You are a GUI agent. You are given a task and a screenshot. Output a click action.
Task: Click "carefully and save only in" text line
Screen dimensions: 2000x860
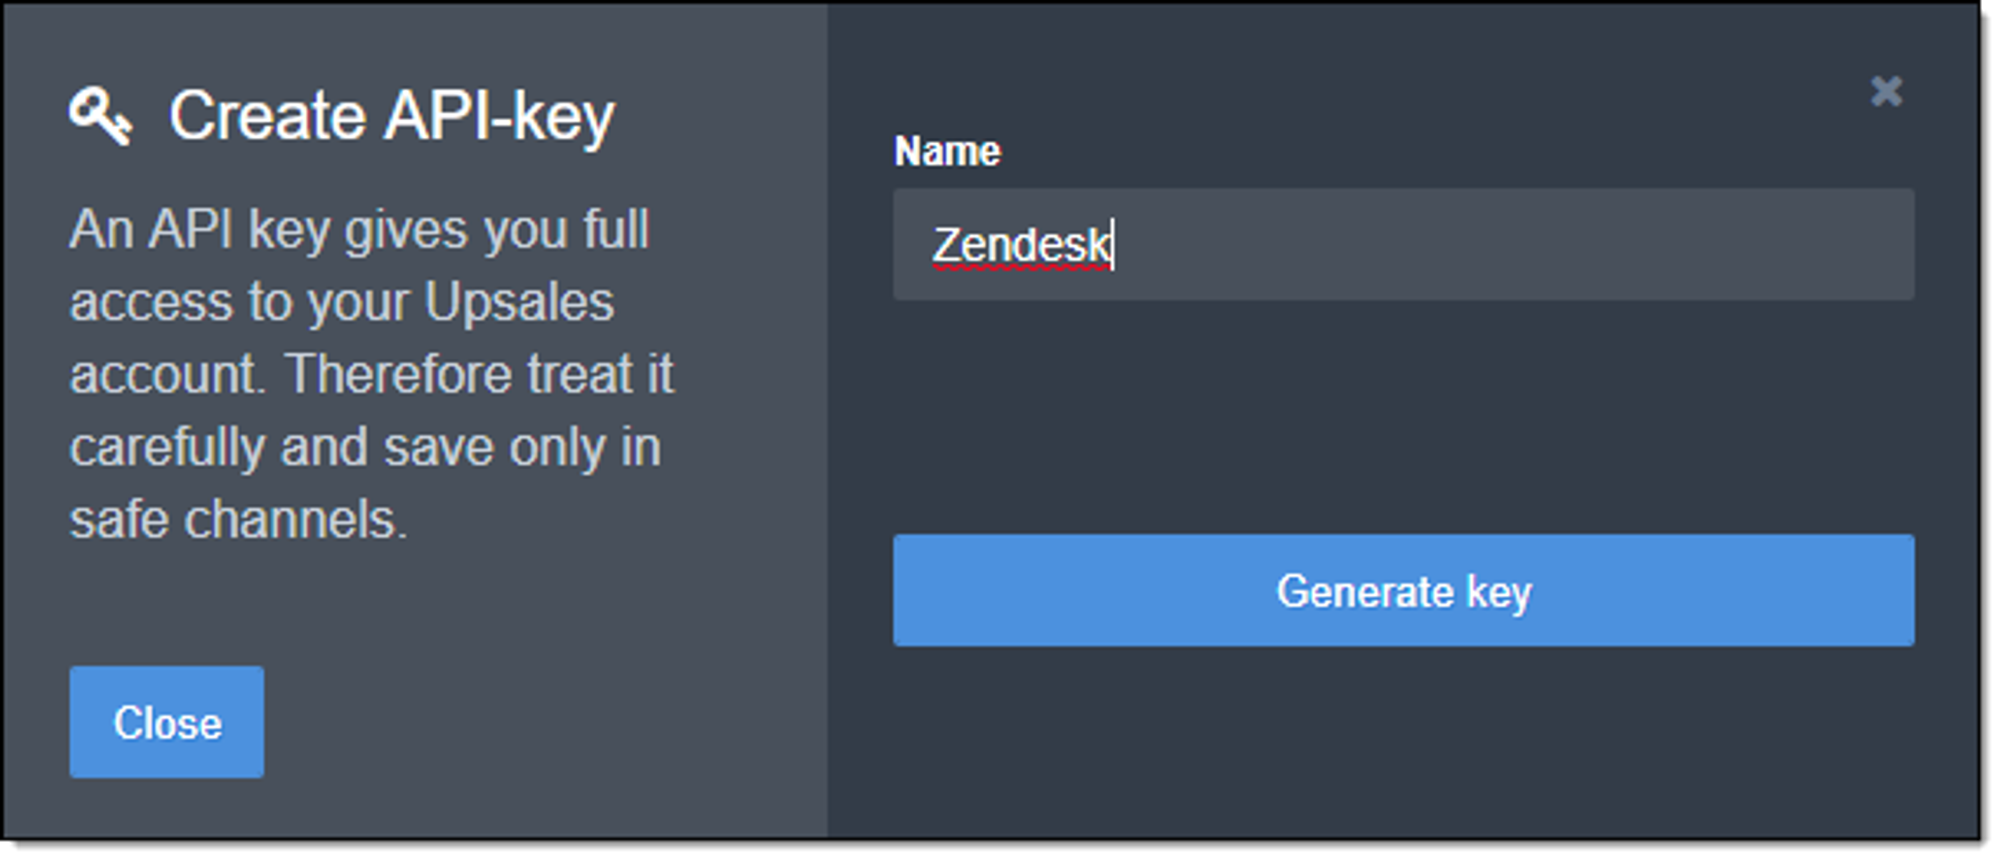[x=365, y=448]
